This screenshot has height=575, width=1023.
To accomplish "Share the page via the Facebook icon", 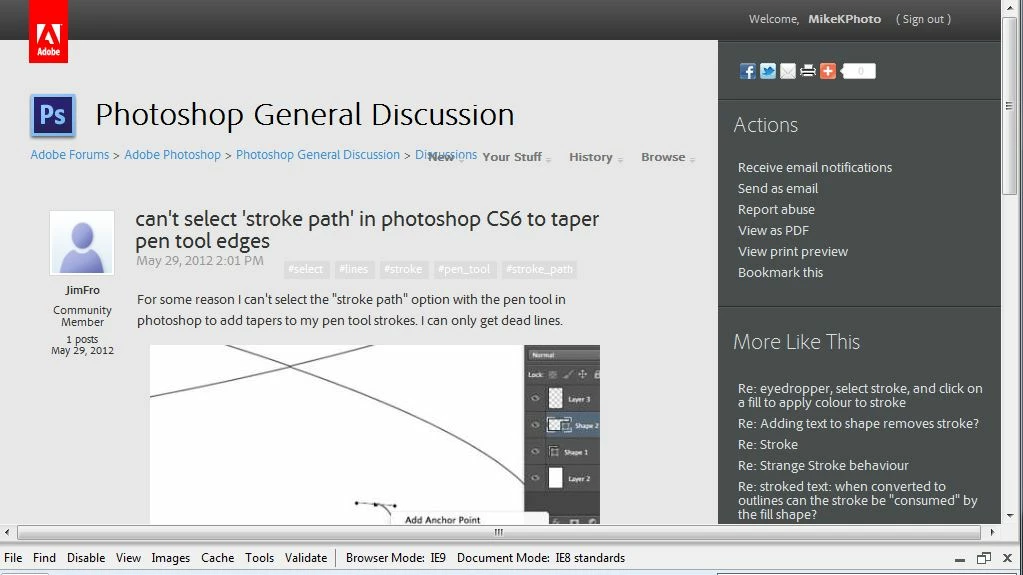I will tap(748, 71).
